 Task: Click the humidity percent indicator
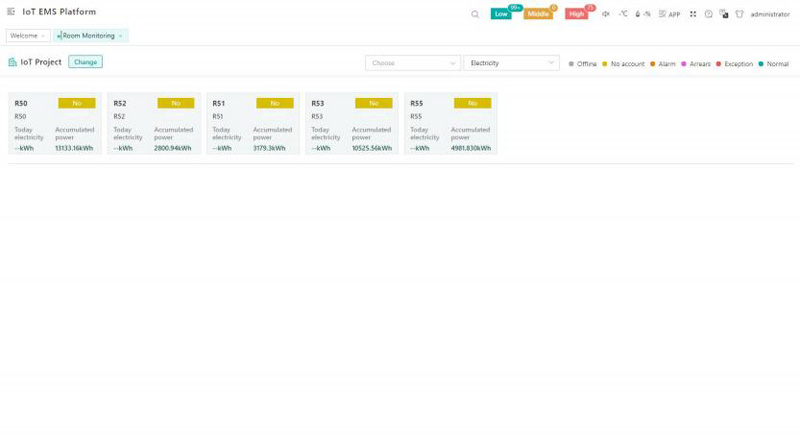(642, 14)
